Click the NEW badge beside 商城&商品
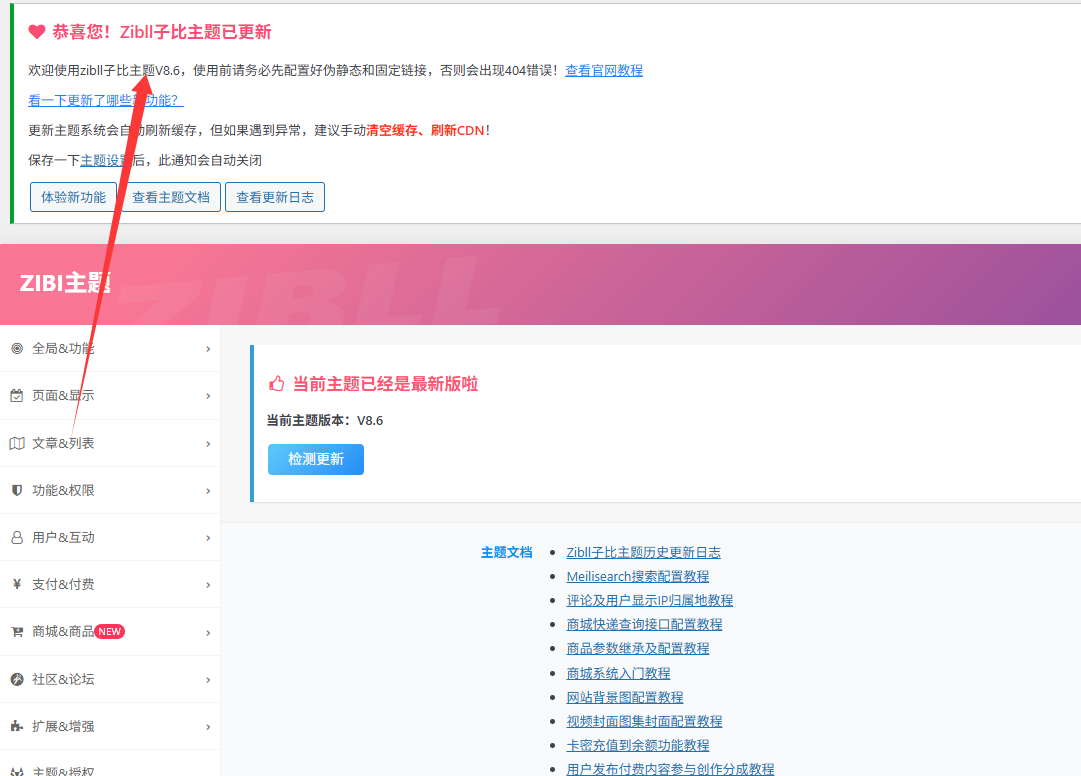The height and width of the screenshot is (776, 1081). point(110,632)
